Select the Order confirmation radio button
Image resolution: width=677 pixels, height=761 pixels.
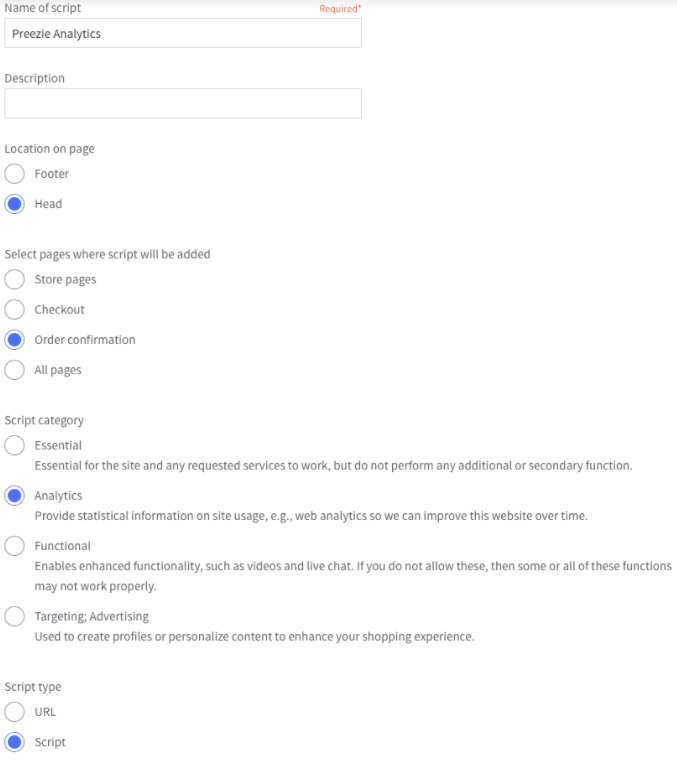point(15,340)
